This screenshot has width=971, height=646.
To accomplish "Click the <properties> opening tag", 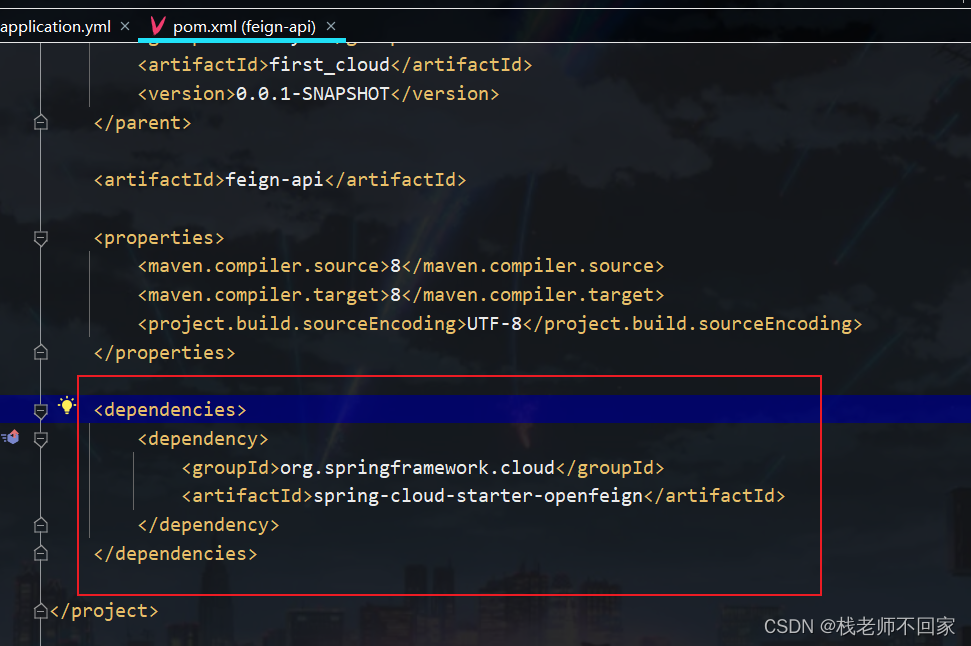I will (159, 238).
